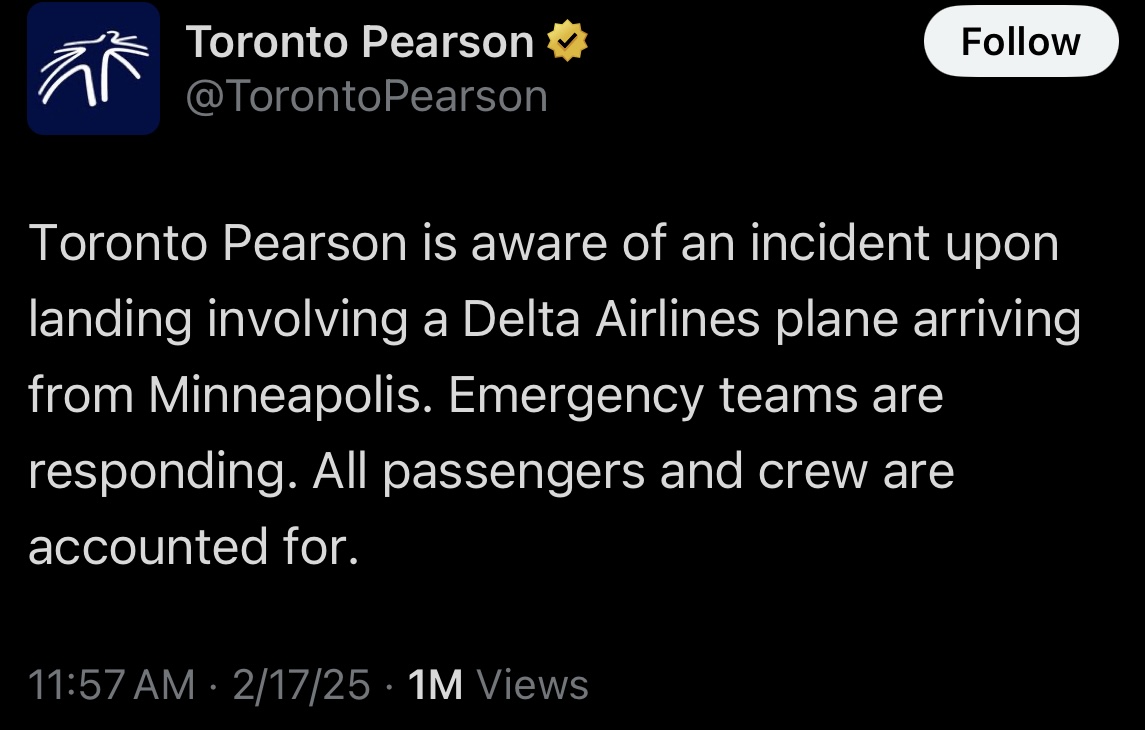Select the bold 1M view count
Screen dimensions: 1145x730
click(x=435, y=685)
